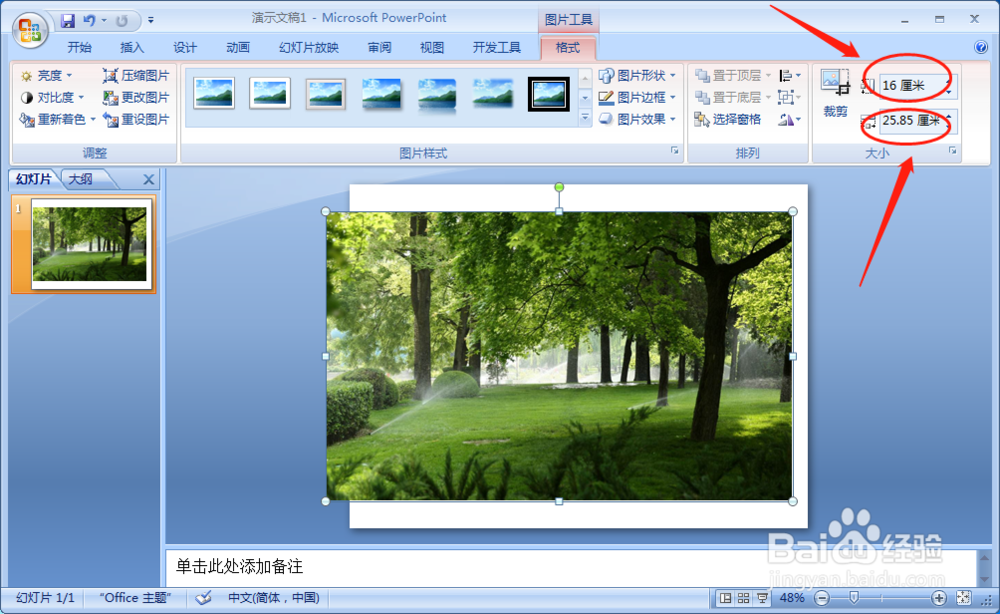Expand the full picture styles gallery

[x=585, y=118]
